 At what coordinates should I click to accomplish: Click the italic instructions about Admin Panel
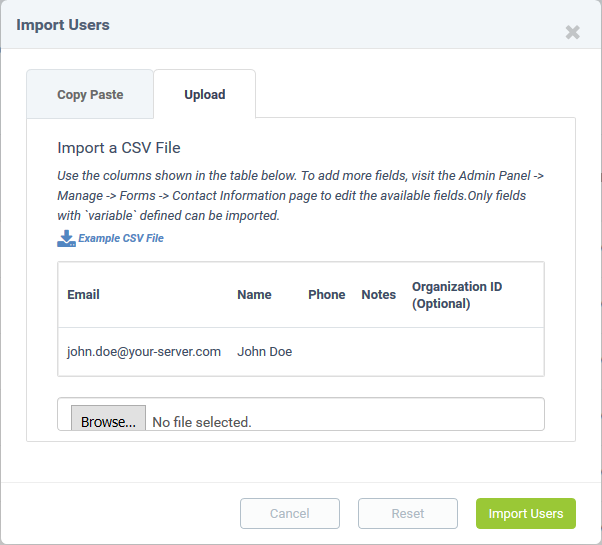point(301,196)
